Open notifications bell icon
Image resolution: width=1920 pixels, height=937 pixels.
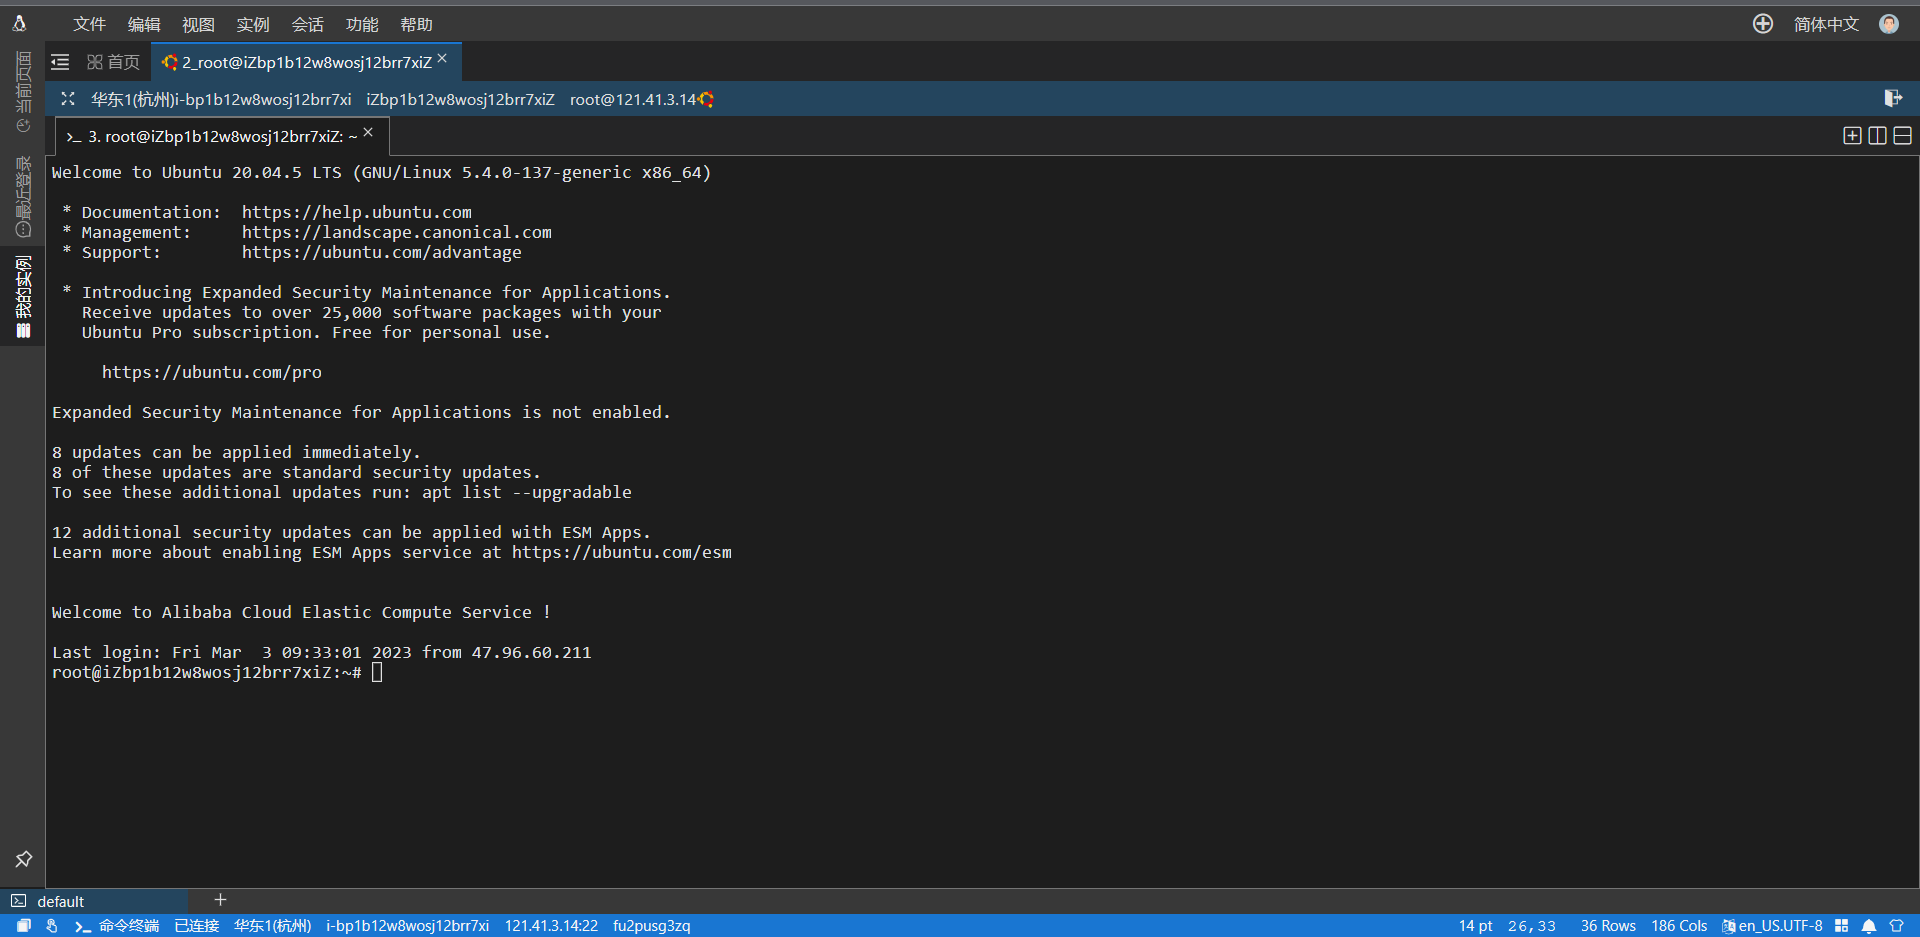pos(1868,926)
